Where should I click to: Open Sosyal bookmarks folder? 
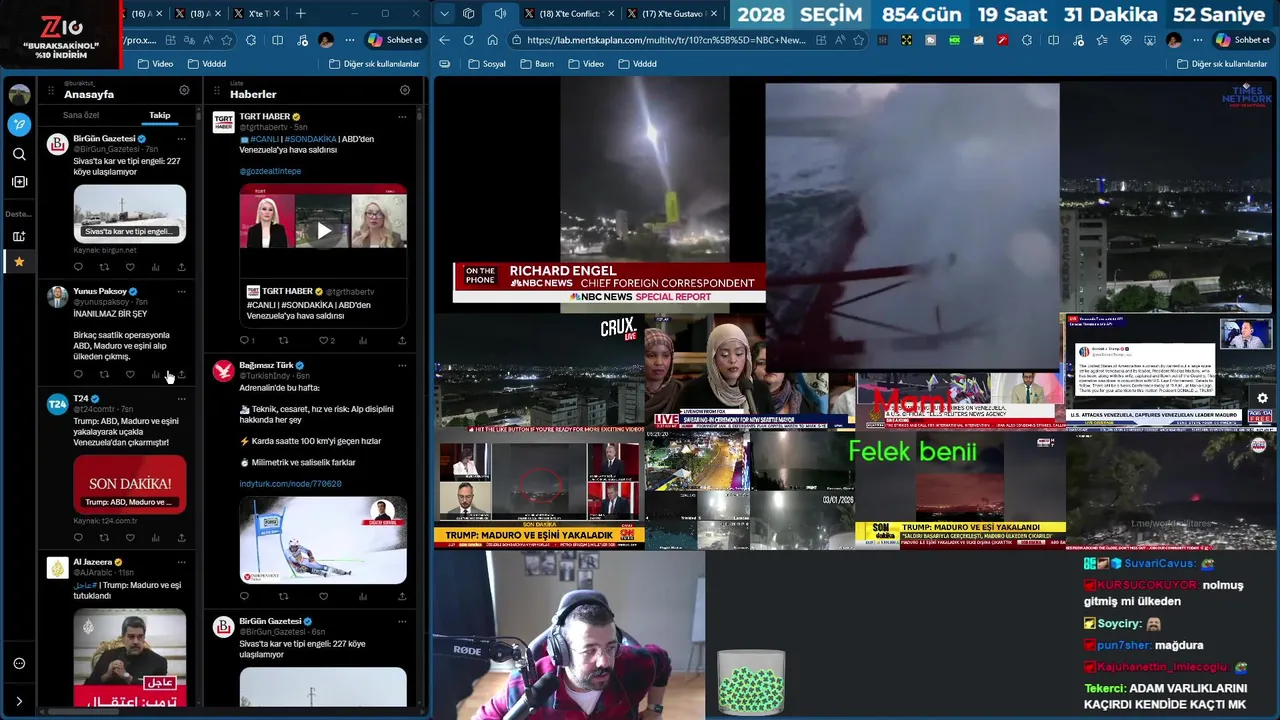(486, 63)
